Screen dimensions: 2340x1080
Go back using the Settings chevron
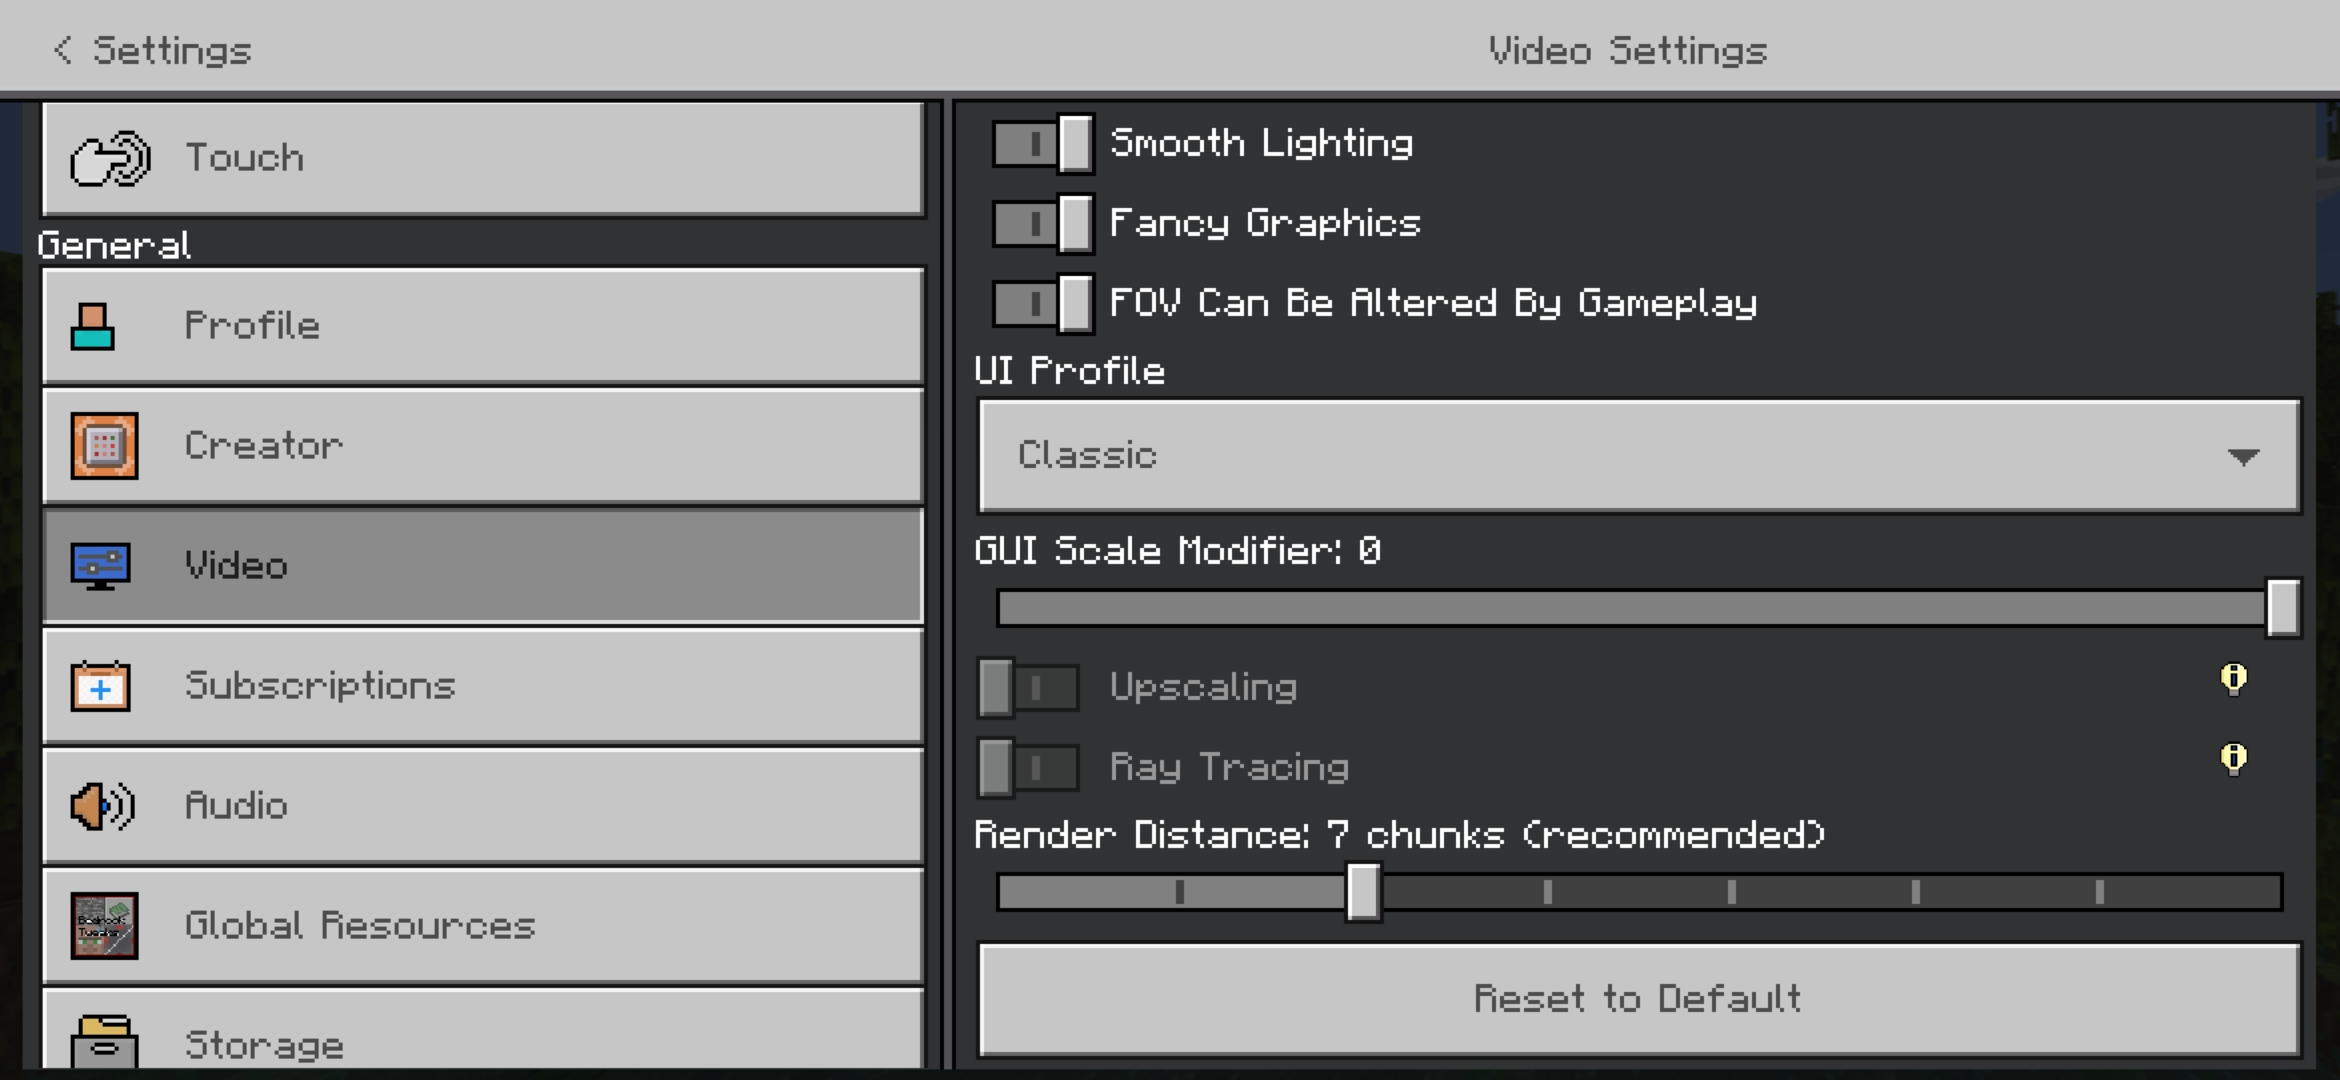click(64, 50)
